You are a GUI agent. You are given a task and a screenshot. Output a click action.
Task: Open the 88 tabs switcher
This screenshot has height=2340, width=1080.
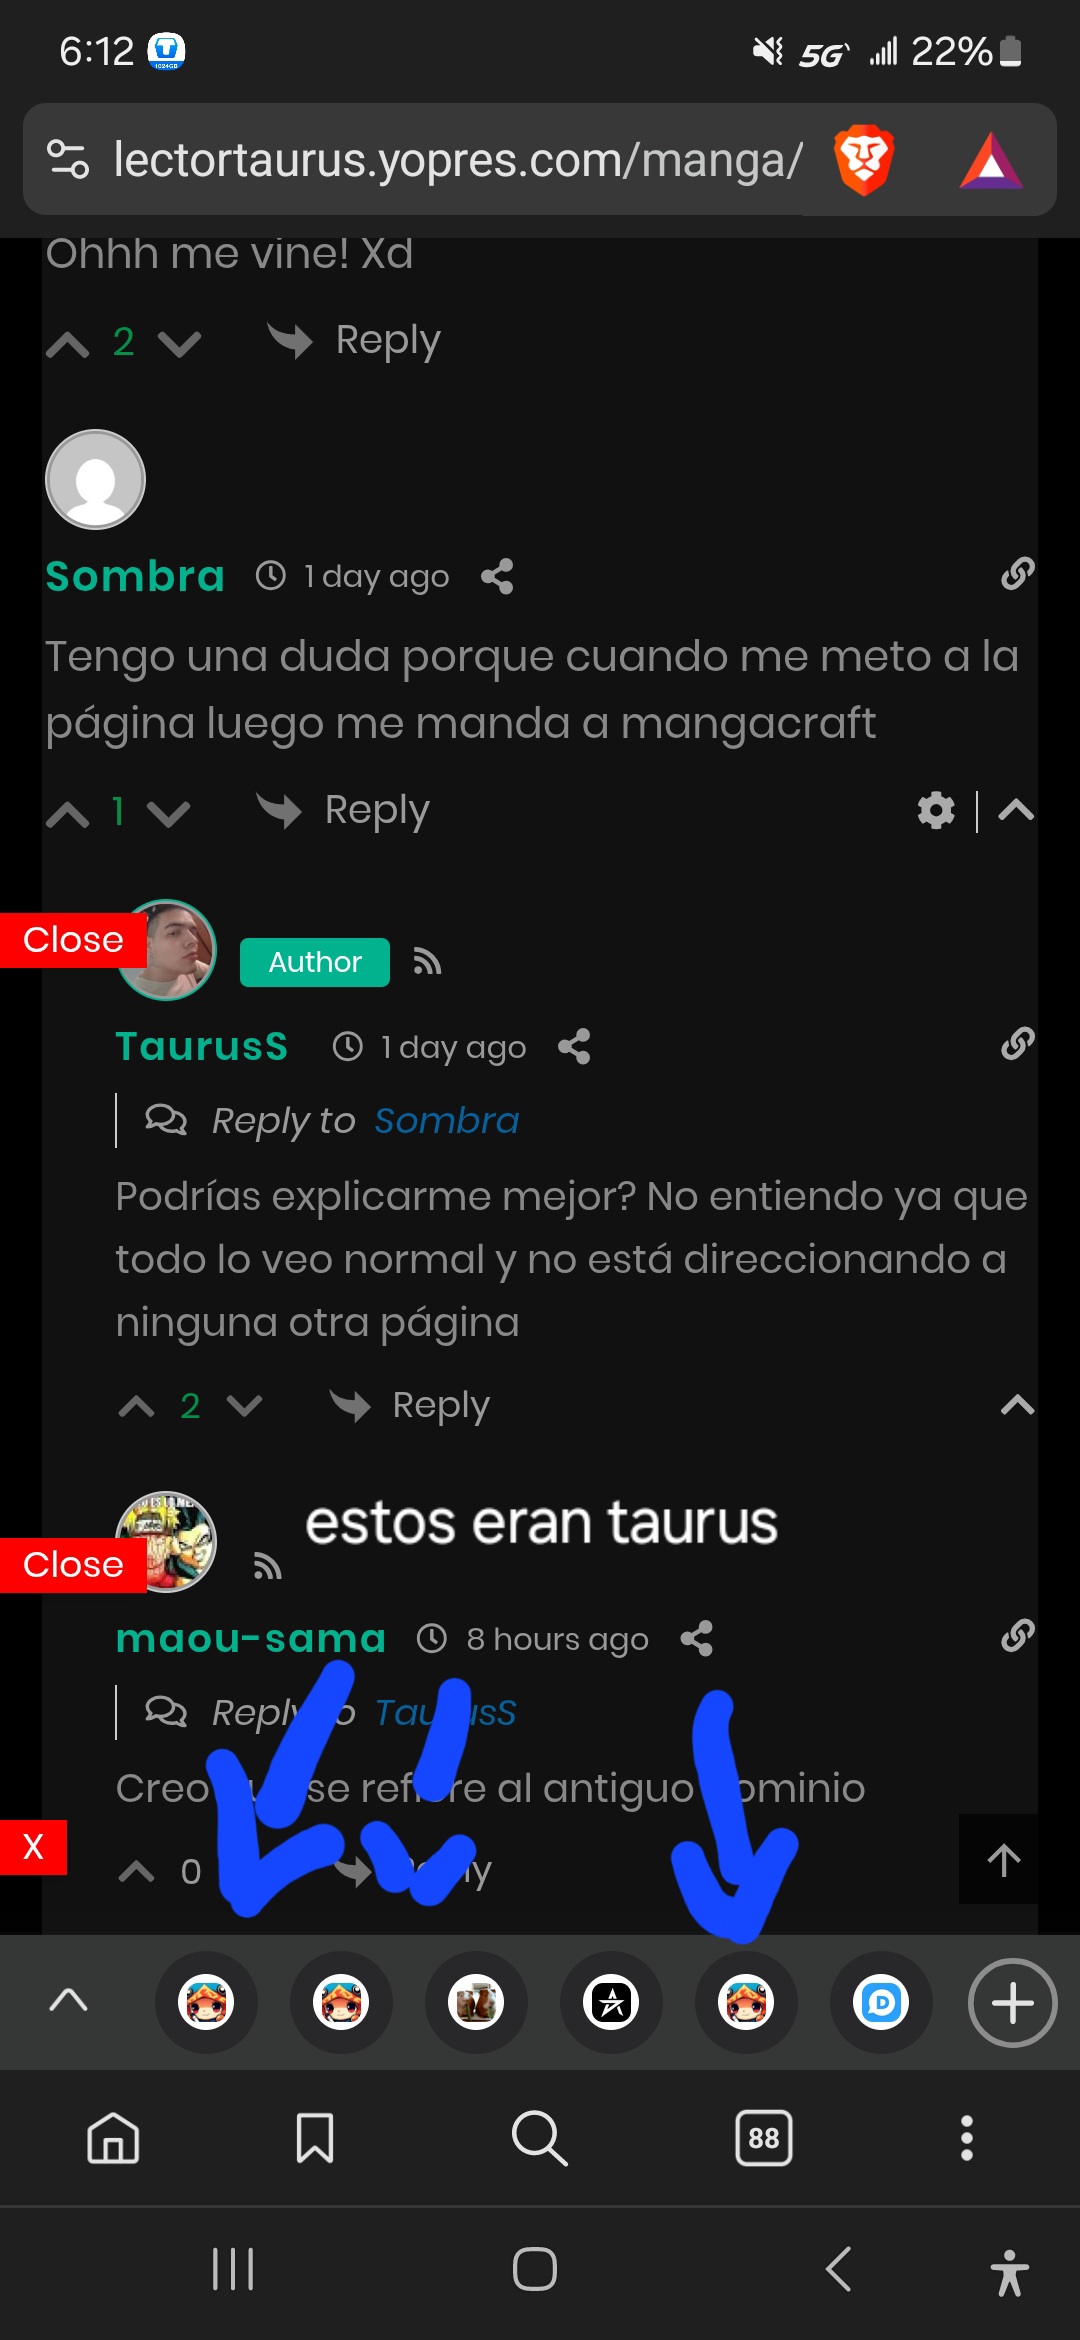coord(764,2138)
